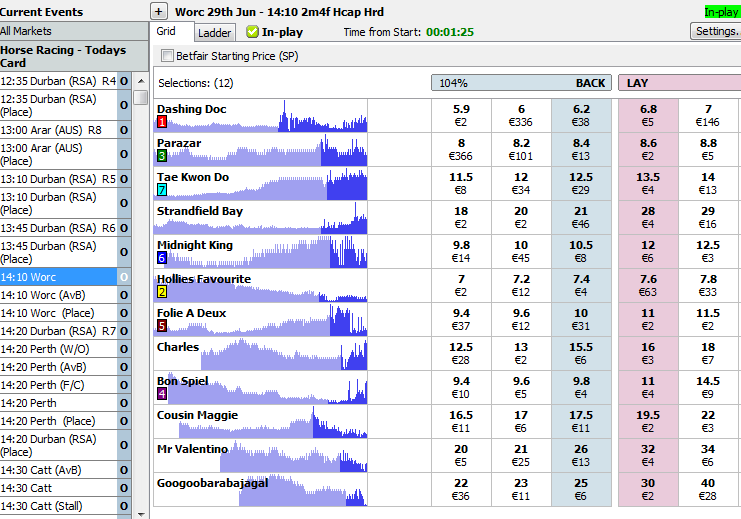
Task: Switch to the Ladder tab
Action: coord(215,33)
